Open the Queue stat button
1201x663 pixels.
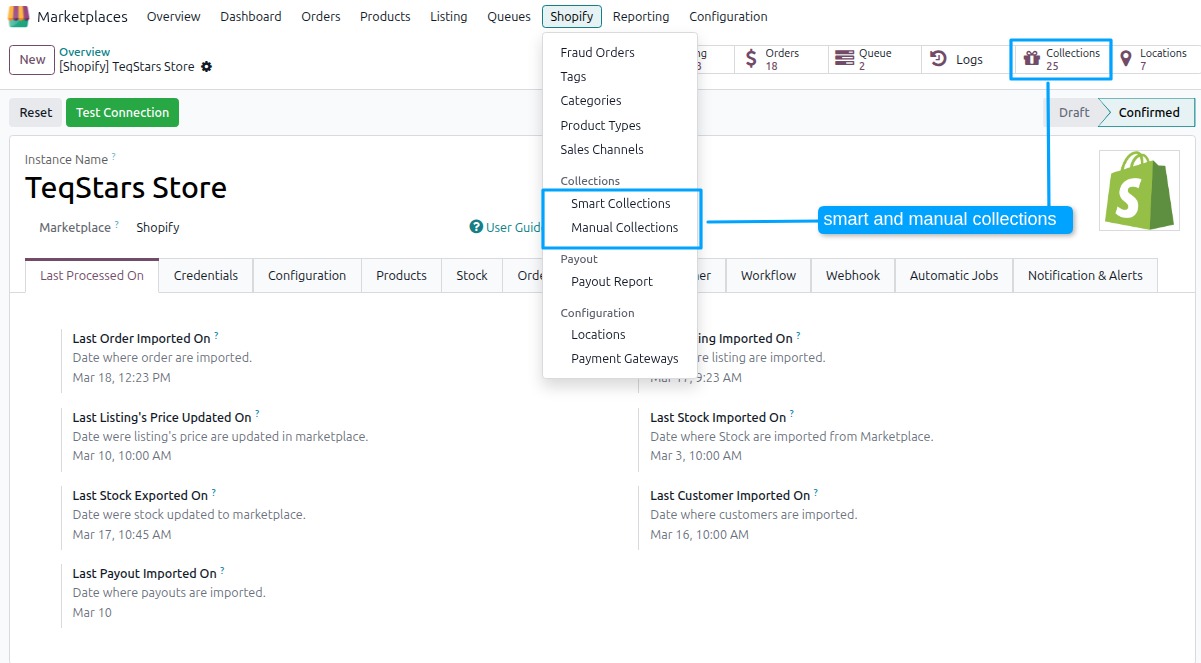click(x=875, y=59)
